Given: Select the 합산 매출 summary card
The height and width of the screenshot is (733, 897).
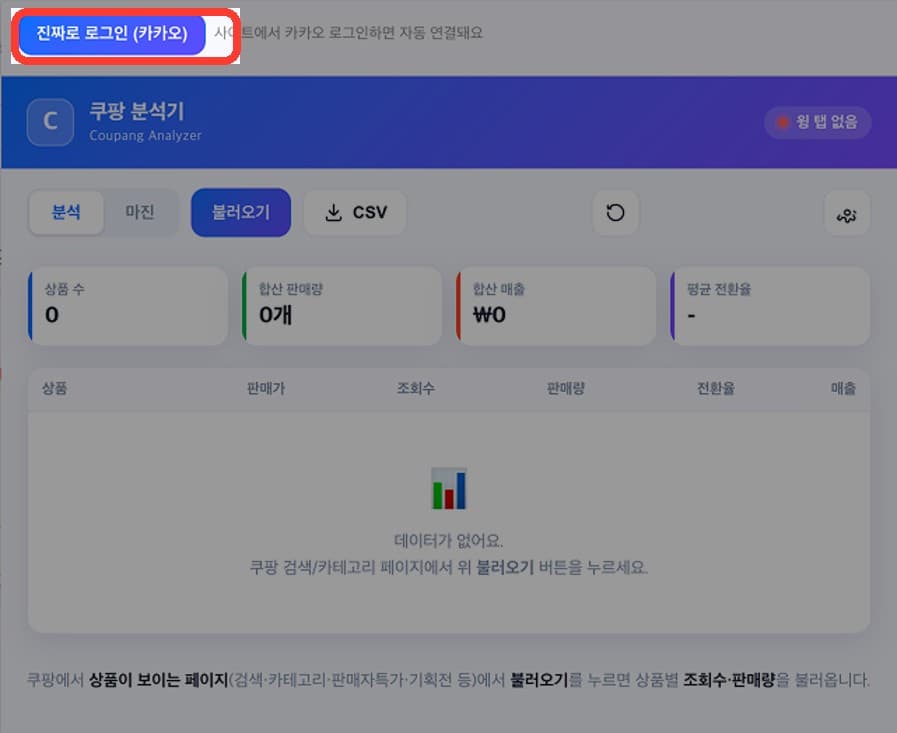Looking at the screenshot, I should pyautogui.click(x=556, y=306).
